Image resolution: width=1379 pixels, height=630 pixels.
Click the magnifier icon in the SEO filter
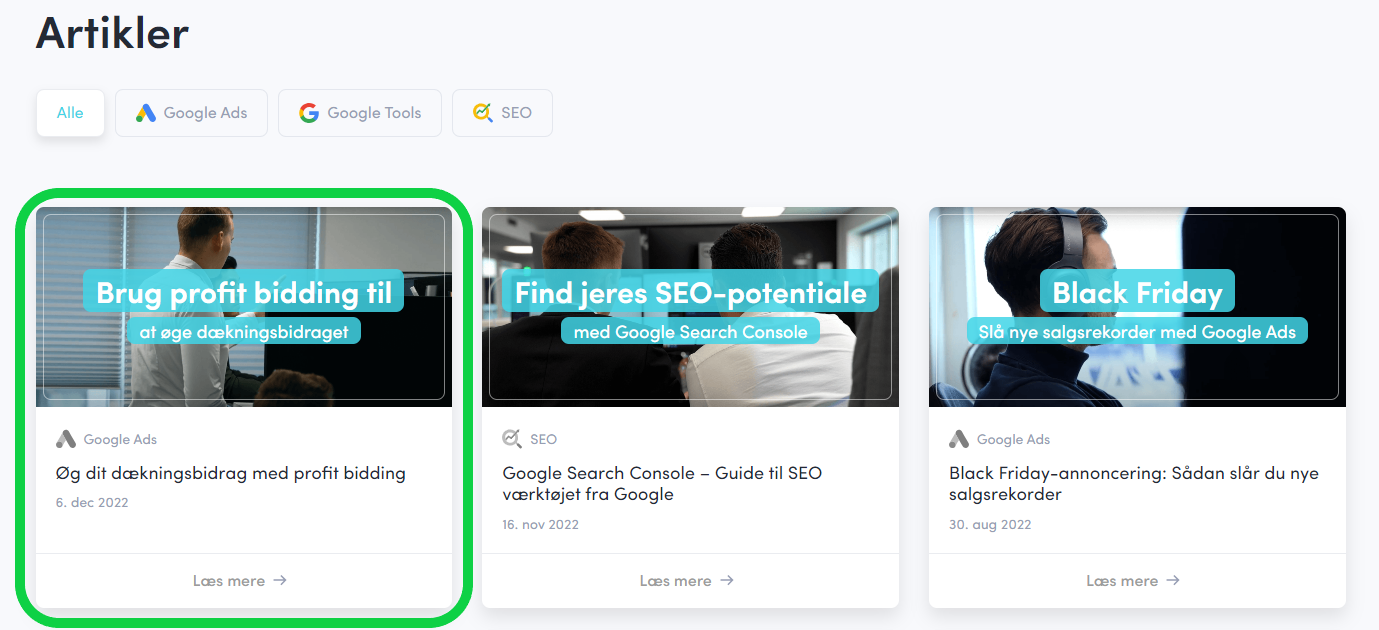(x=483, y=113)
